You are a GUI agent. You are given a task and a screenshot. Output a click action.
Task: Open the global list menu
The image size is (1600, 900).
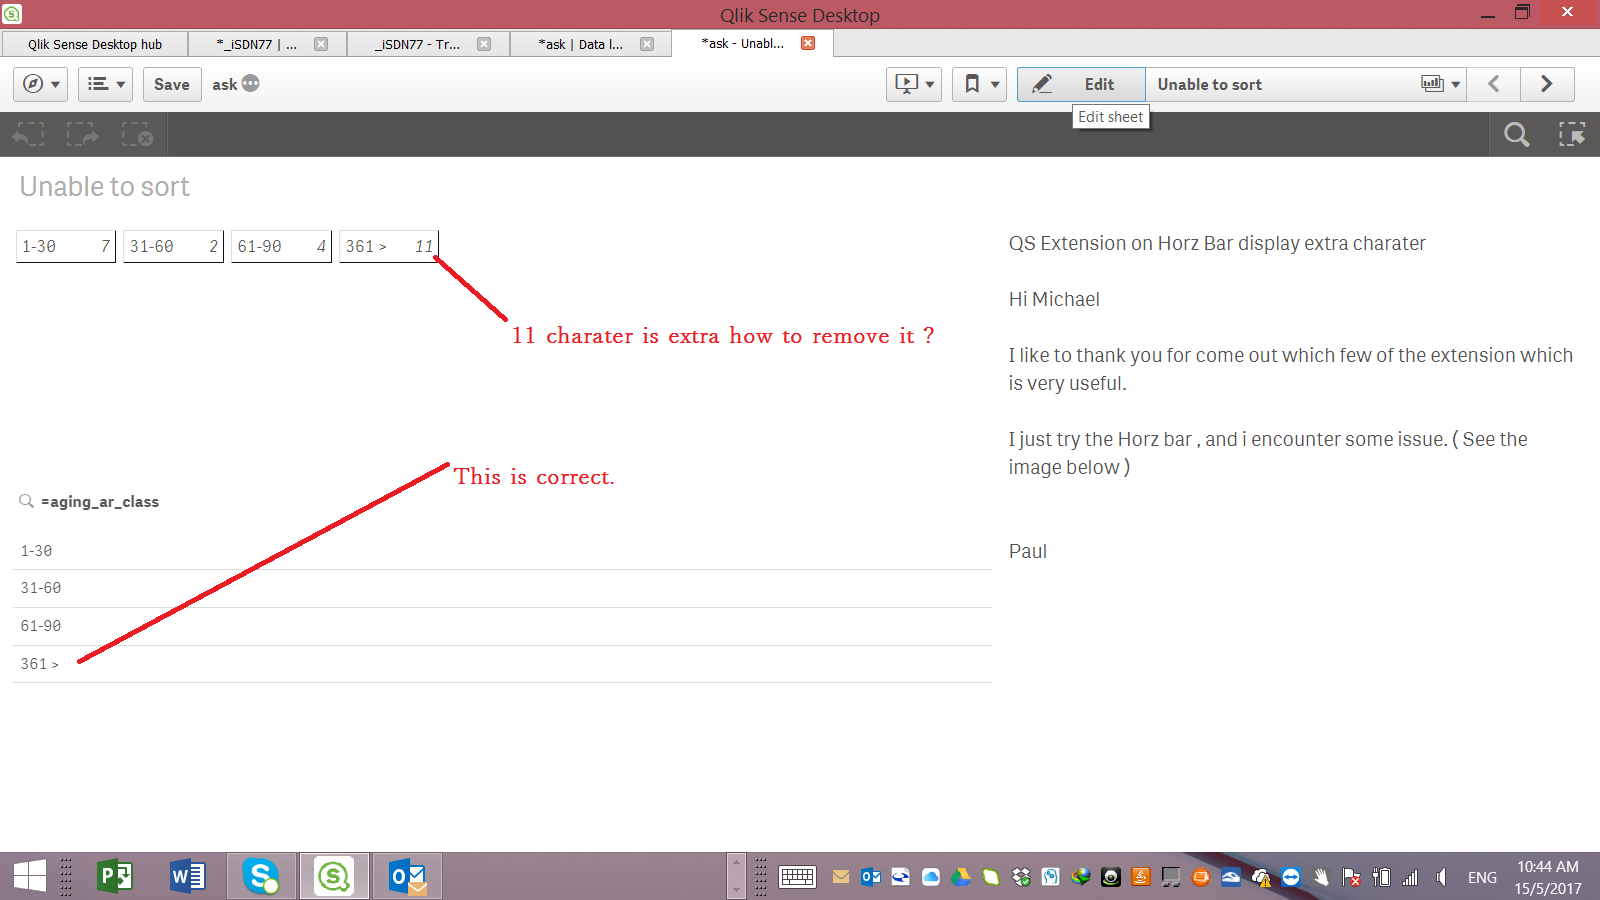click(x=105, y=84)
